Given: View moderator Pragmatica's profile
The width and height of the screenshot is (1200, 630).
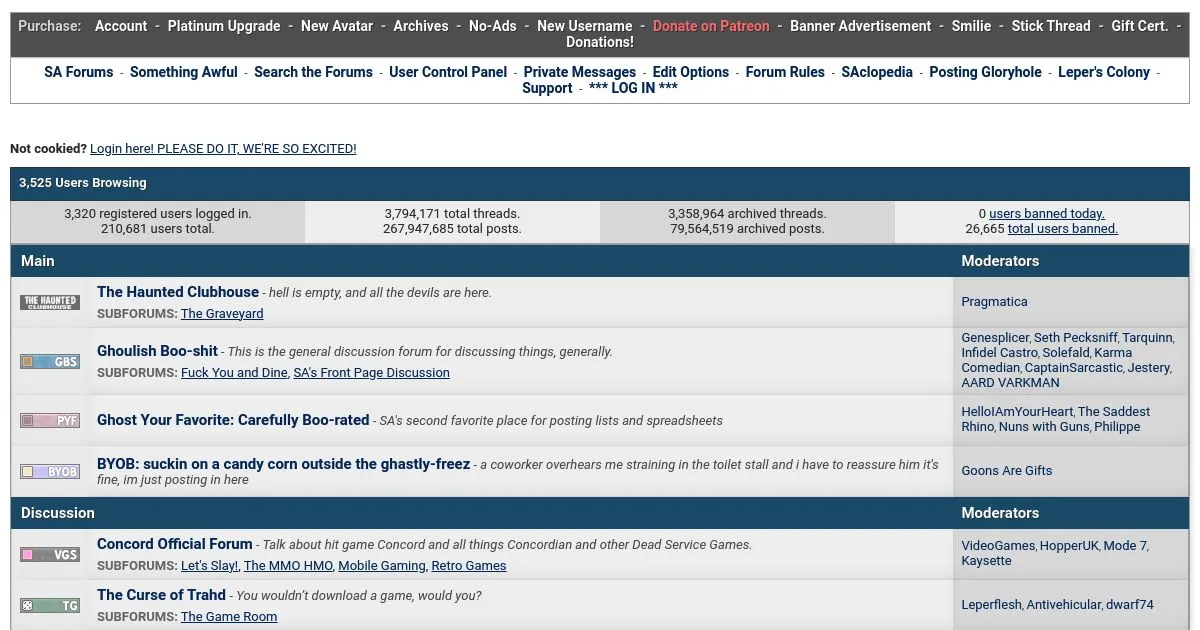Looking at the screenshot, I should point(994,301).
